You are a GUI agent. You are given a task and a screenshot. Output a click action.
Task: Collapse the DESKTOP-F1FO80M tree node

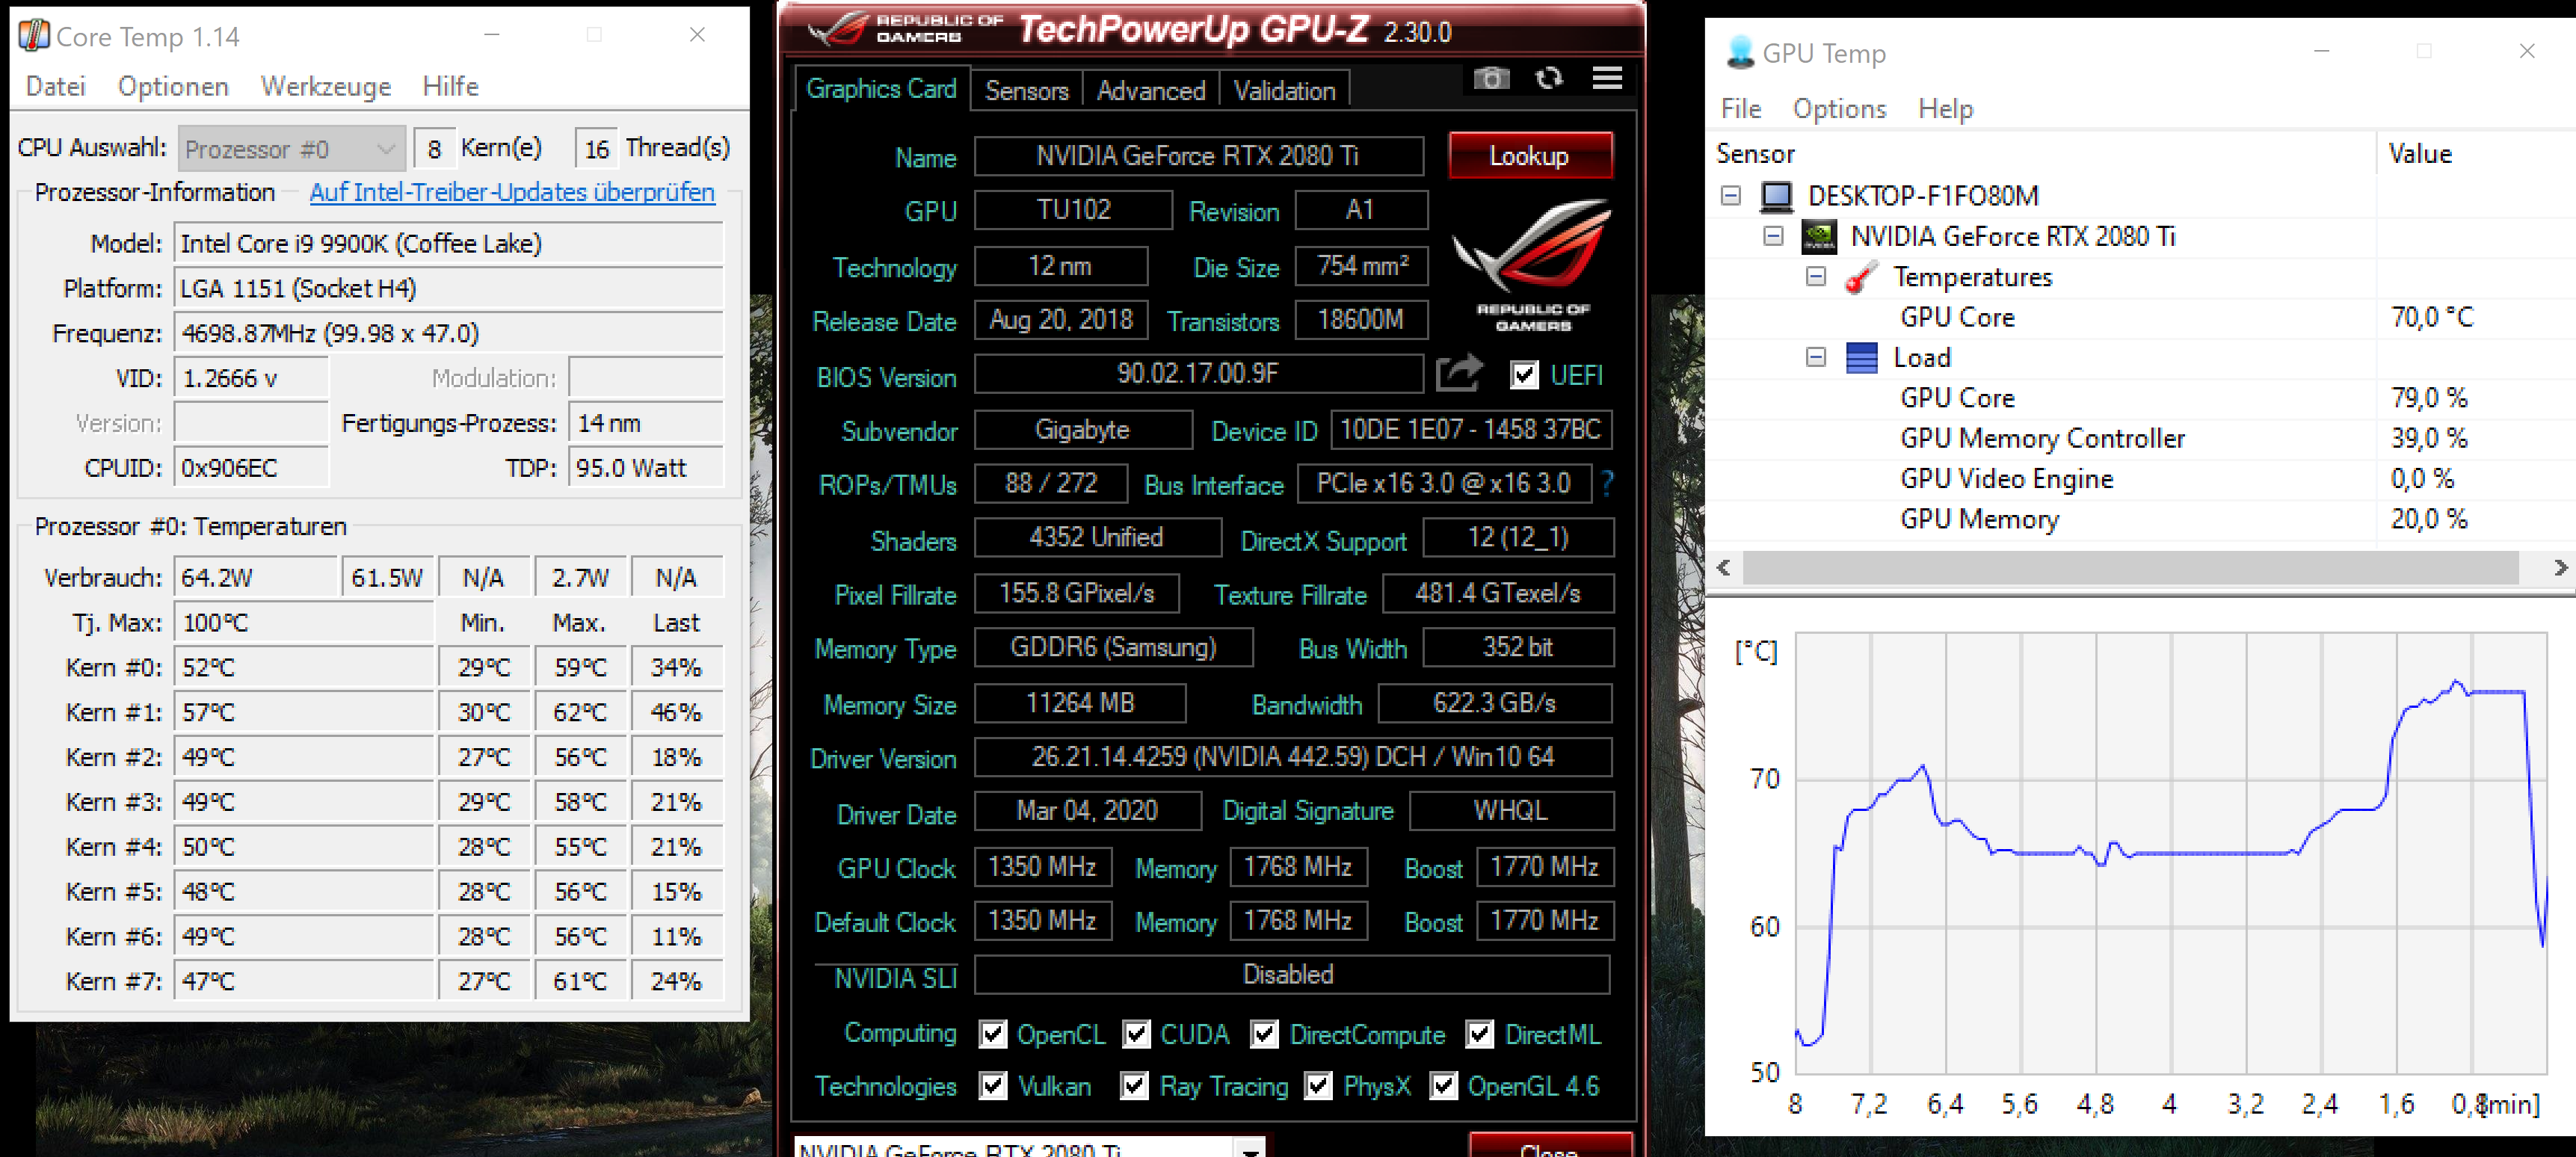point(1731,196)
